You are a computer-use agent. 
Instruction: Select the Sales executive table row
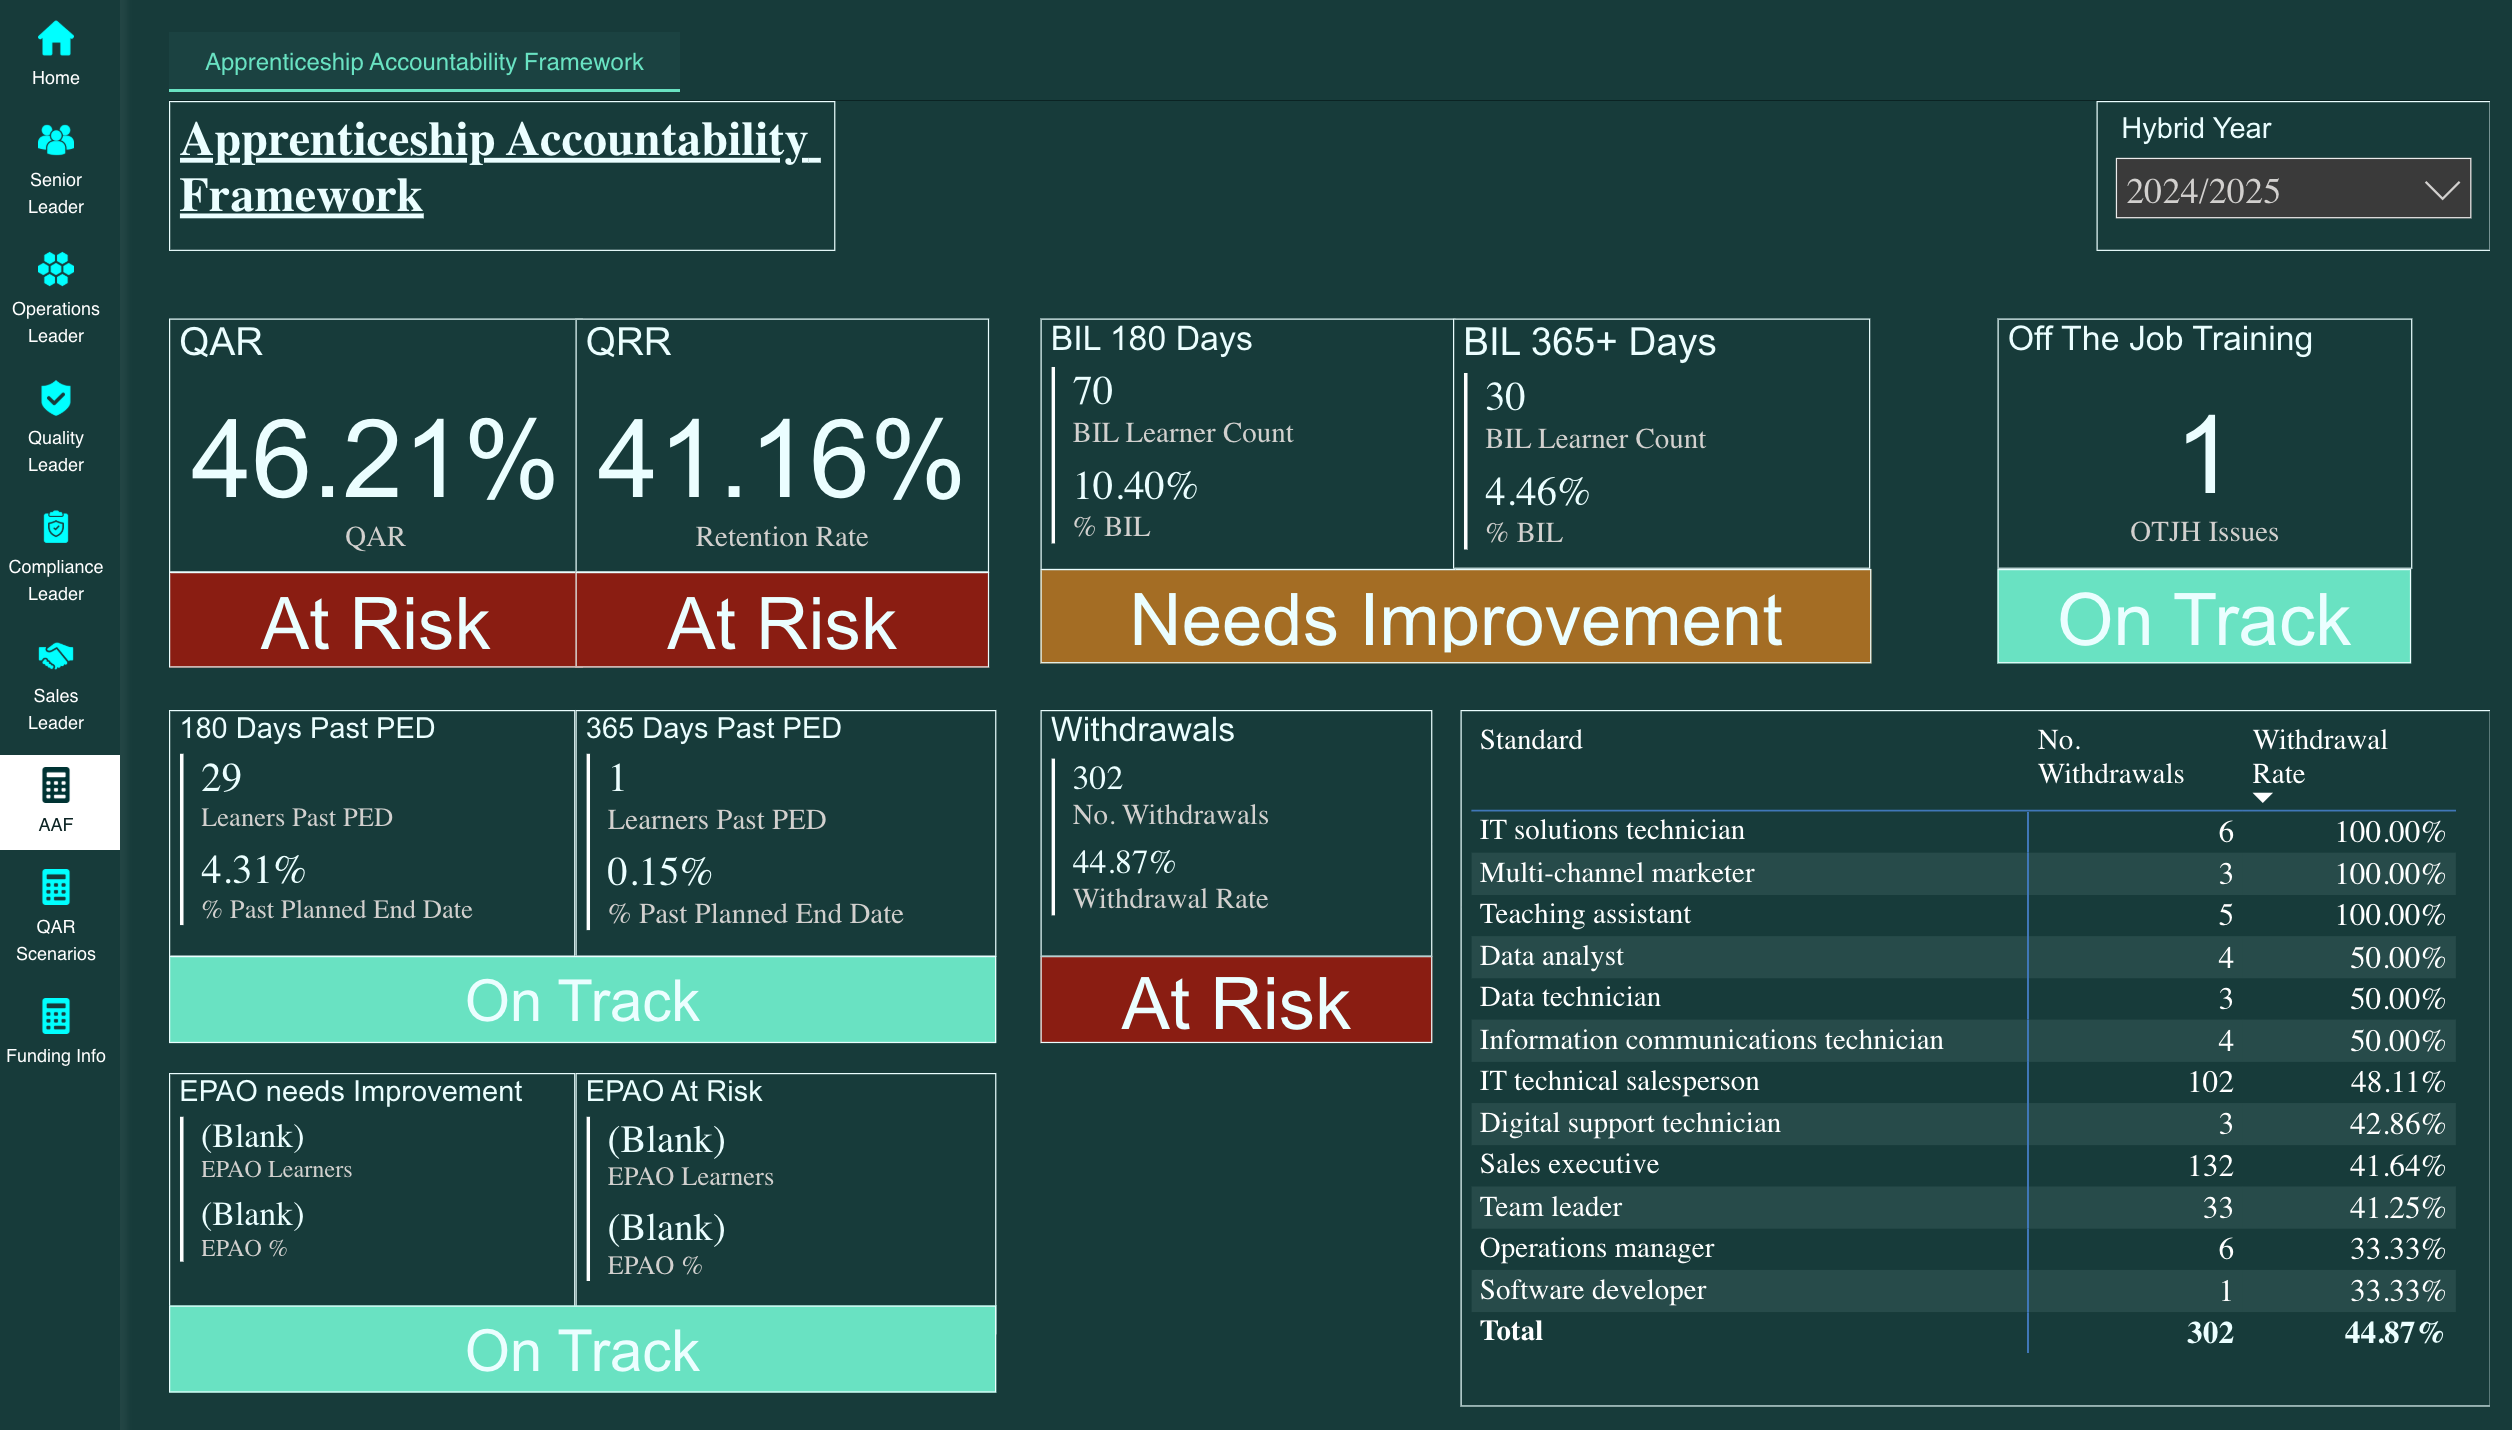tap(1568, 1165)
